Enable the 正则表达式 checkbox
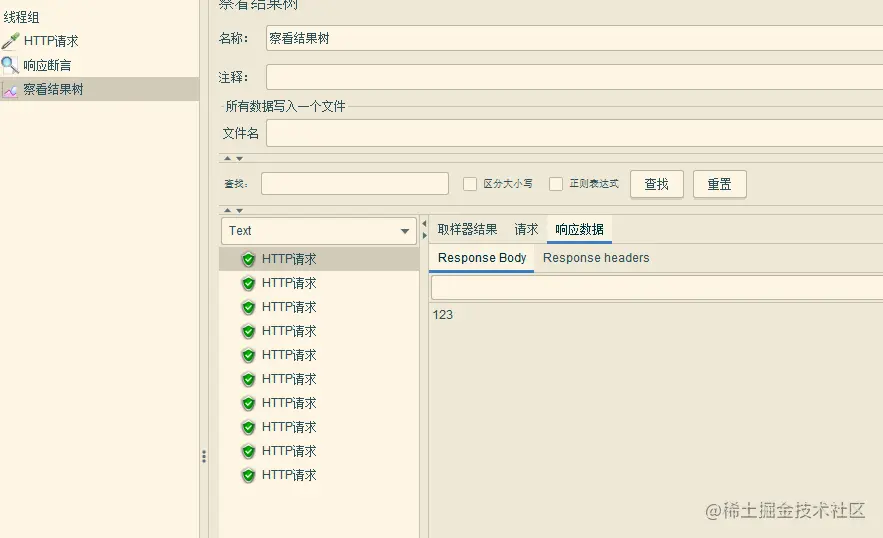This screenshot has height=538, width=883. (556, 184)
